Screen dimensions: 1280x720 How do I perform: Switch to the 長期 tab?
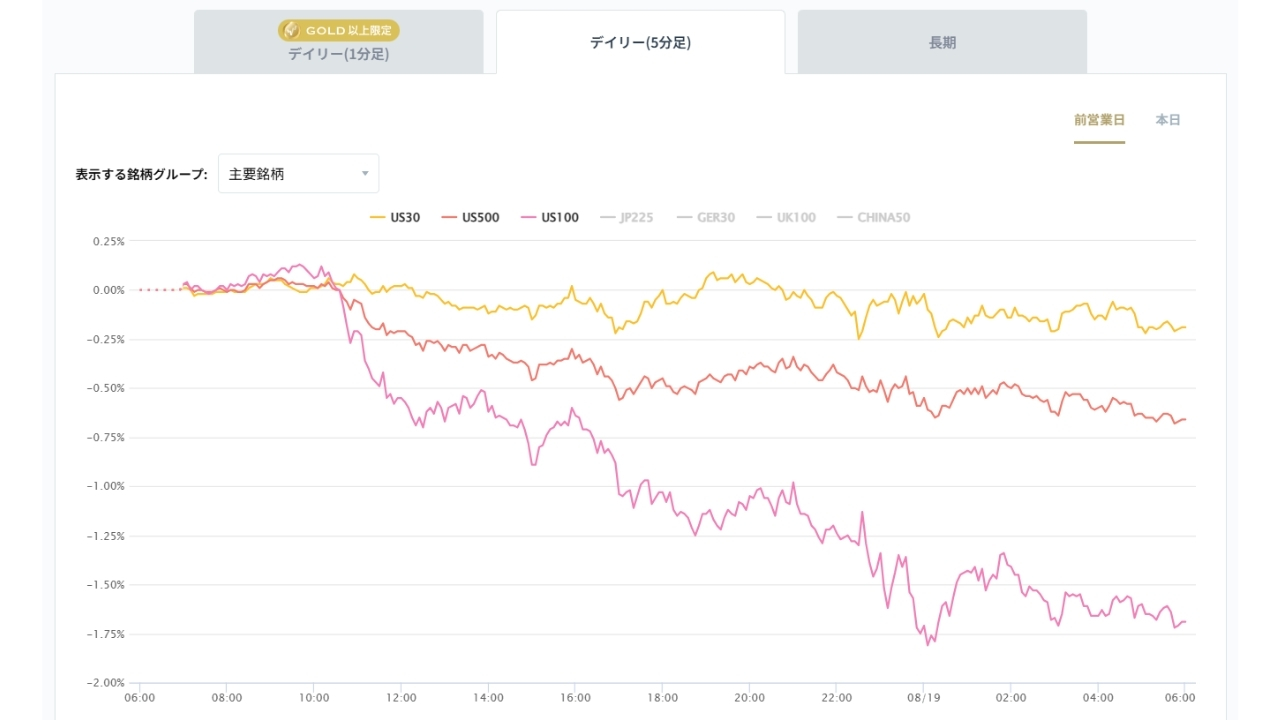(x=942, y=42)
